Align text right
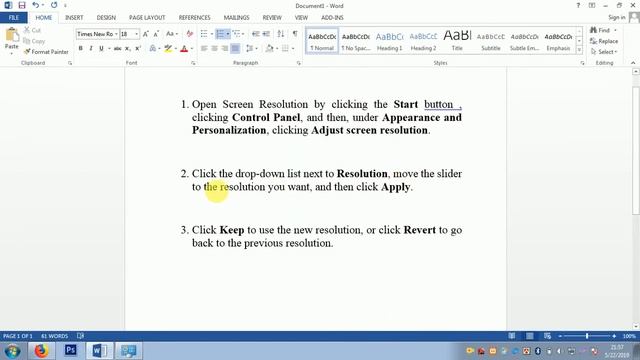This screenshot has width=640, height=360. pyautogui.click(x=224, y=49)
